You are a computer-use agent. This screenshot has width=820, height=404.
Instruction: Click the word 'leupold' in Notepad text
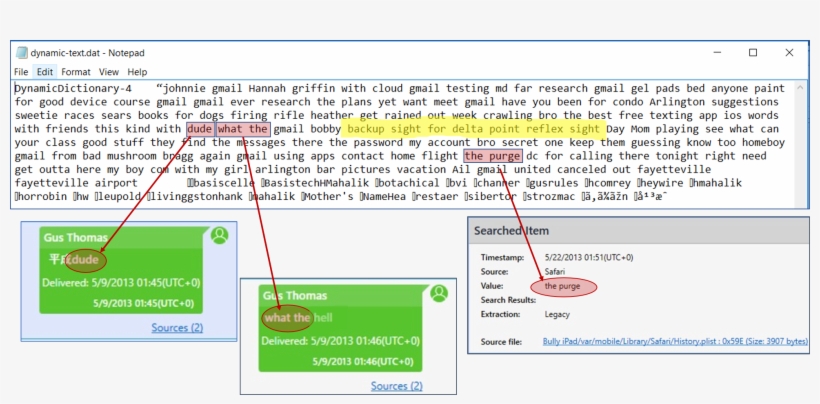(119, 197)
